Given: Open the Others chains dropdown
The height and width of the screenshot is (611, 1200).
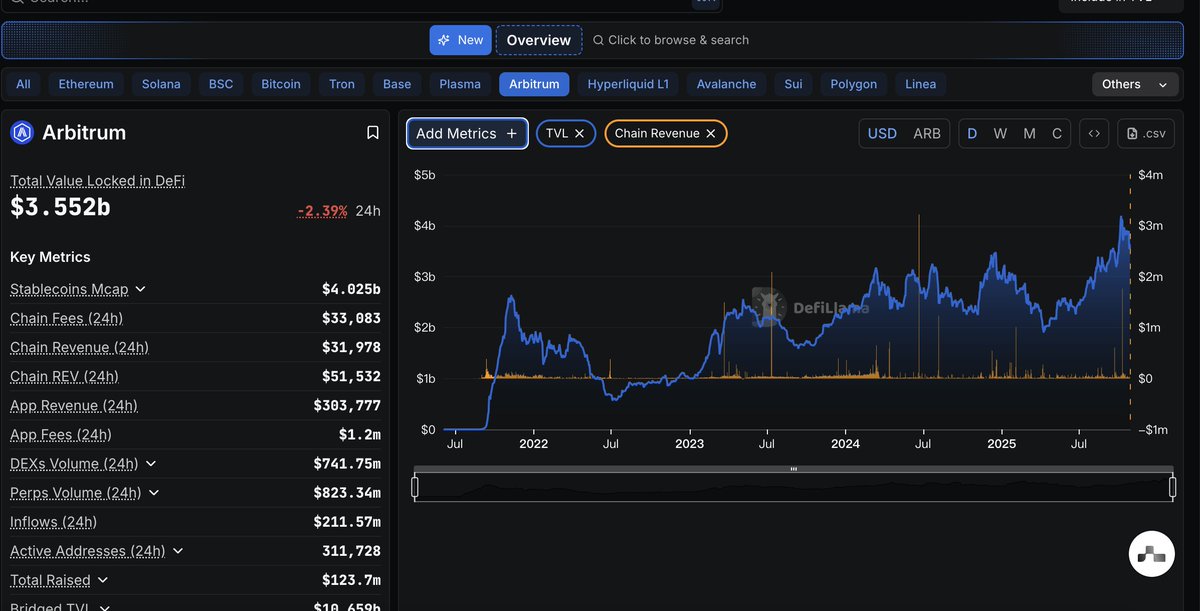Looking at the screenshot, I should point(1133,85).
